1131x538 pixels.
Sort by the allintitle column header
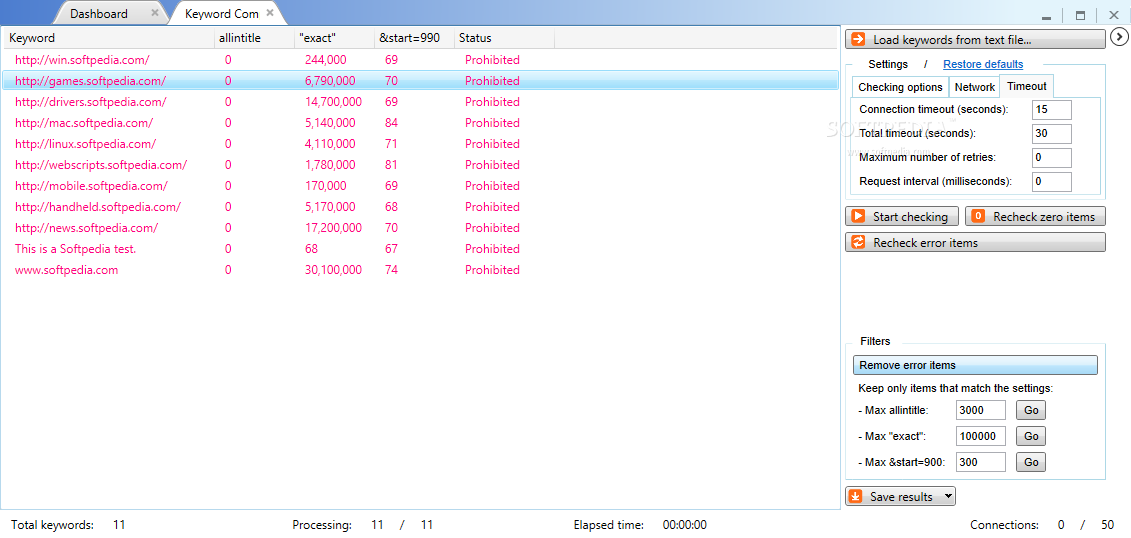click(254, 38)
